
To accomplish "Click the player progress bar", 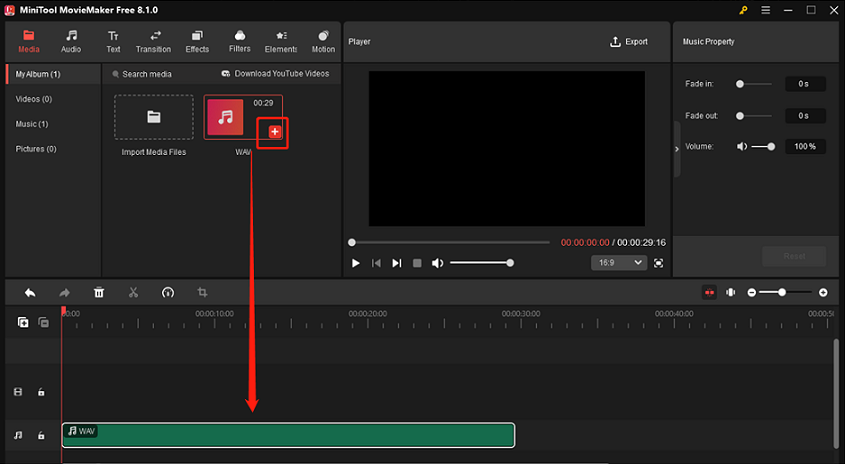I will point(451,243).
